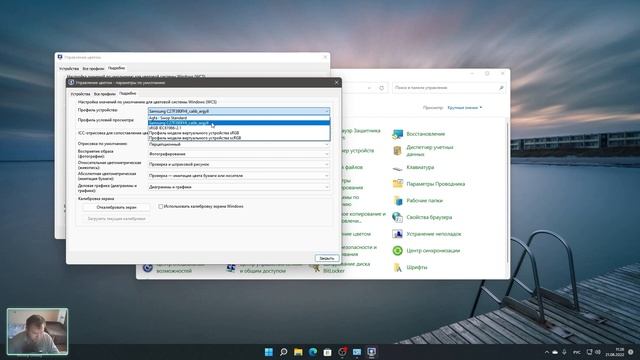Click the Откалибровать экран button
640x360 pixels.
pyautogui.click(x=116, y=207)
